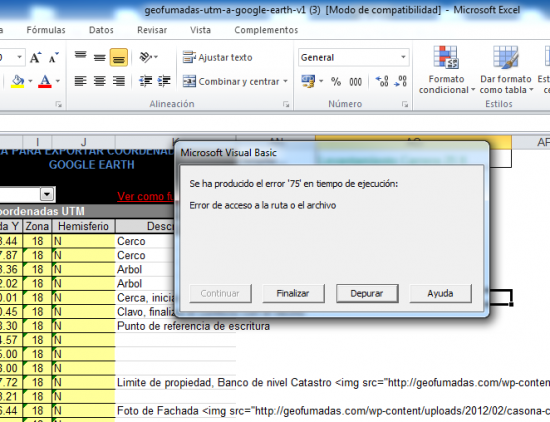Screen dimensions: 550x422
Task: Open font color dropdown arrow
Action: tap(58, 81)
